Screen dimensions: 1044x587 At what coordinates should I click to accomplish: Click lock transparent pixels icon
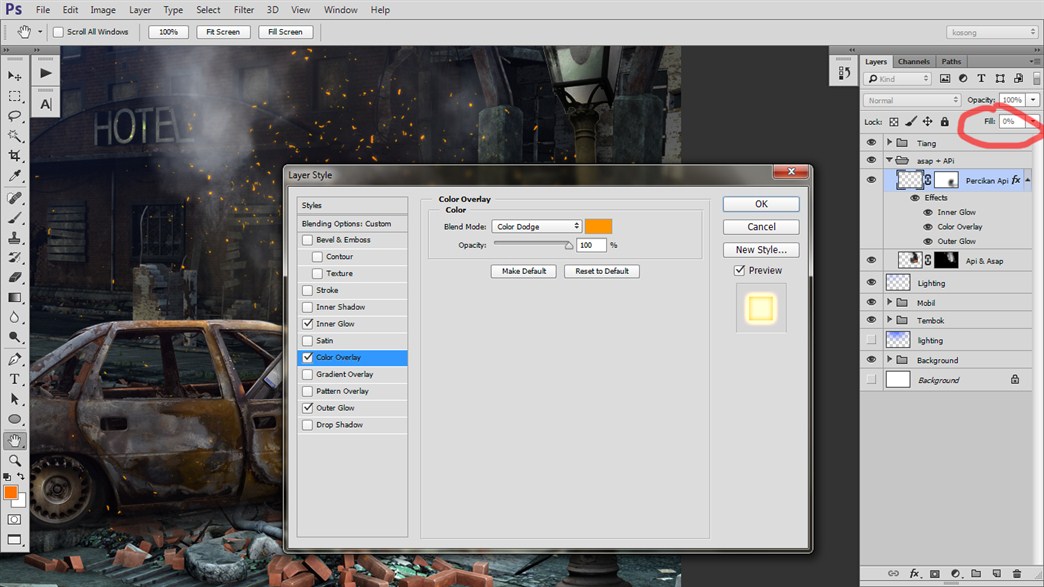click(x=894, y=122)
